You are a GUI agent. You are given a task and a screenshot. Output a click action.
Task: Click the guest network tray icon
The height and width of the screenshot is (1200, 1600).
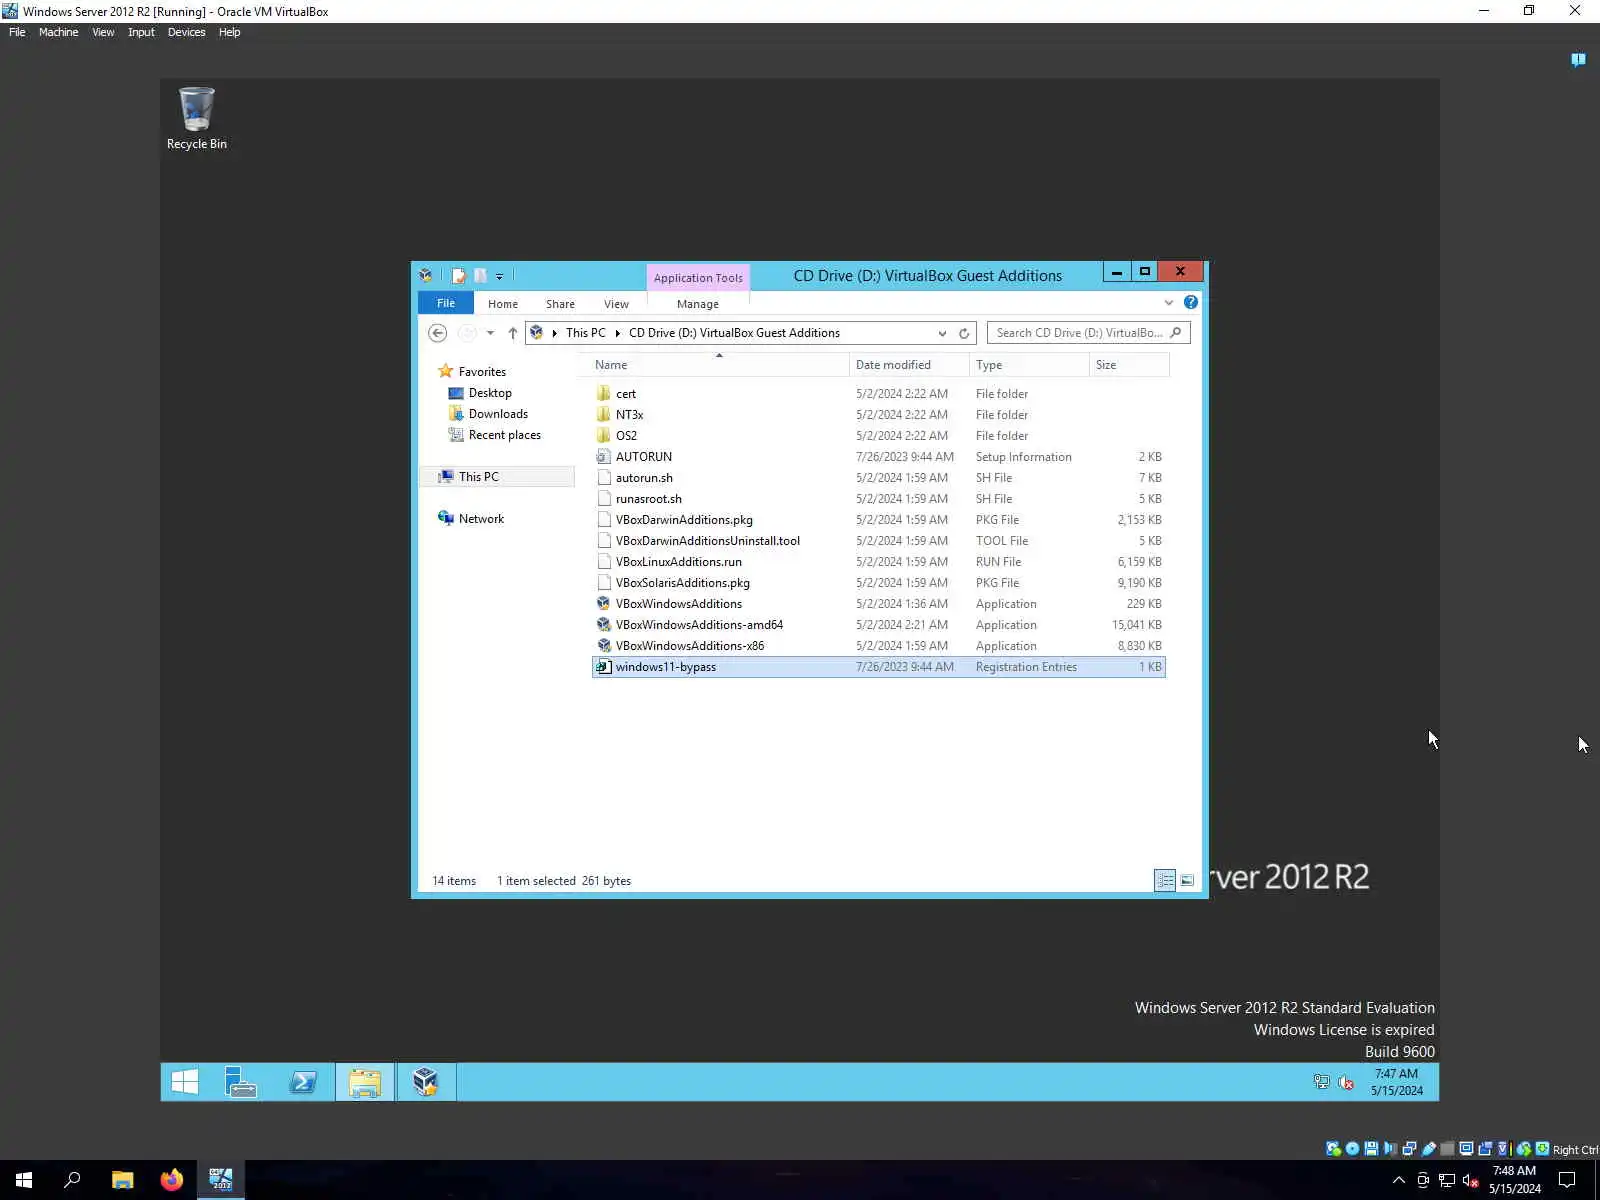click(1322, 1082)
